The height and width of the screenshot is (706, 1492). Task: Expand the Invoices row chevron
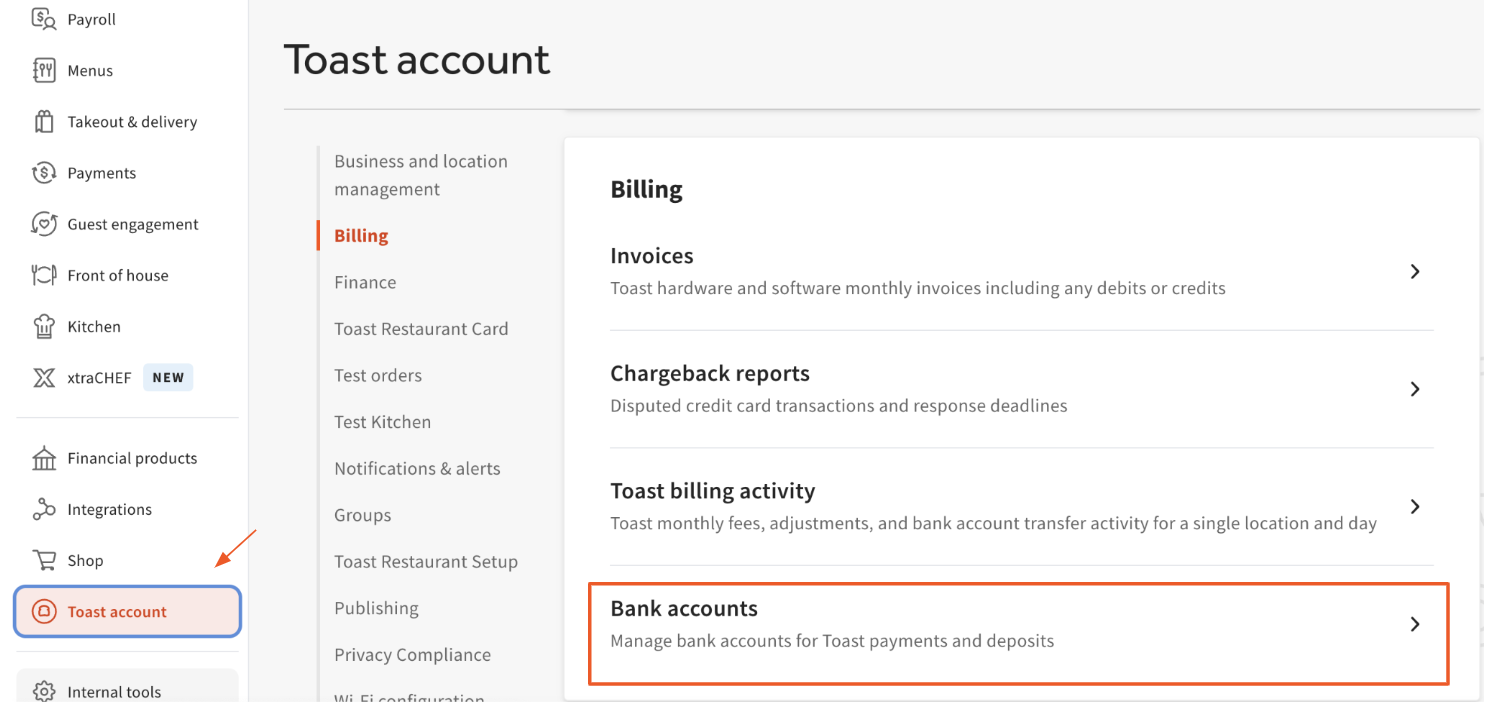click(x=1414, y=271)
